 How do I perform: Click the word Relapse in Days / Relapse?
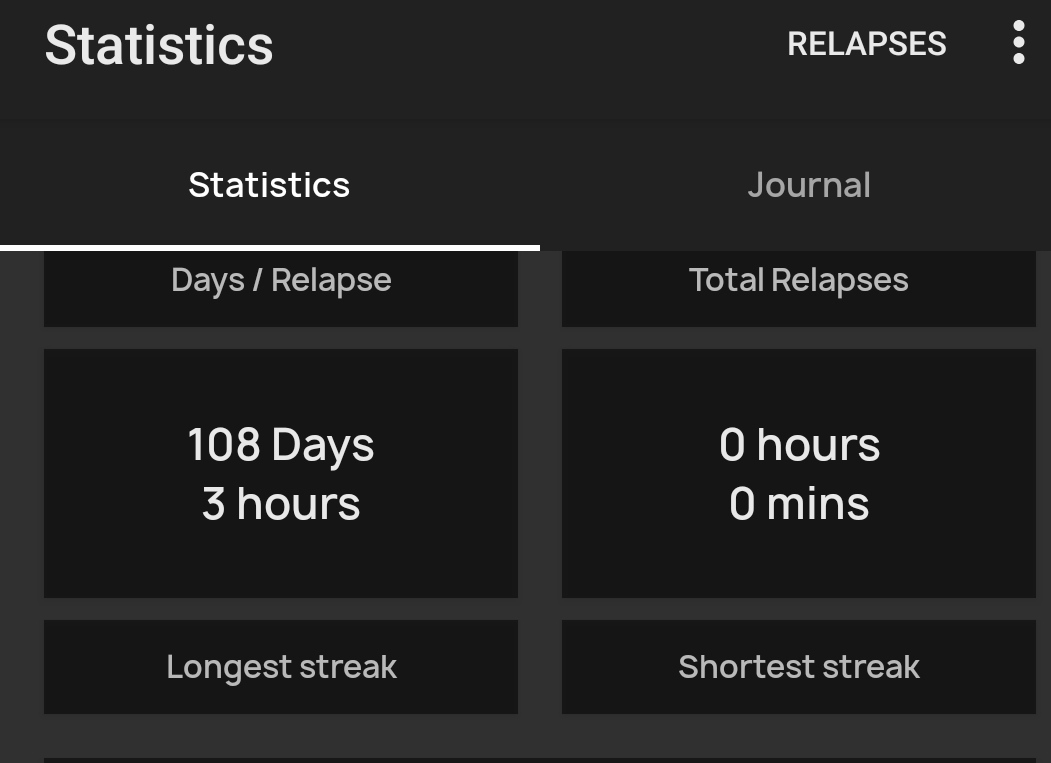[331, 280]
